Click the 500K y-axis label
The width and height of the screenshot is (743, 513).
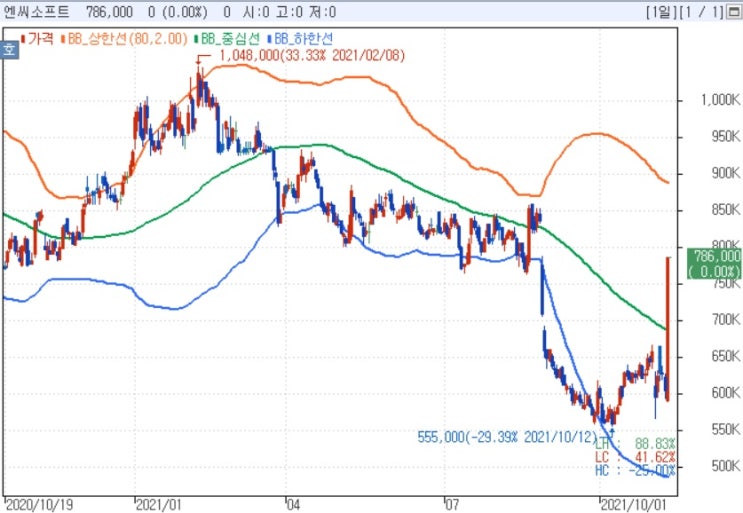coord(725,466)
